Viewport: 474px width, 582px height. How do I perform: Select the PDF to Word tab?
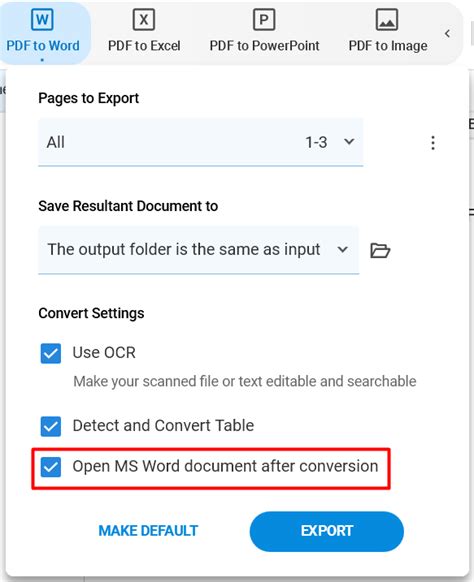pos(43,32)
